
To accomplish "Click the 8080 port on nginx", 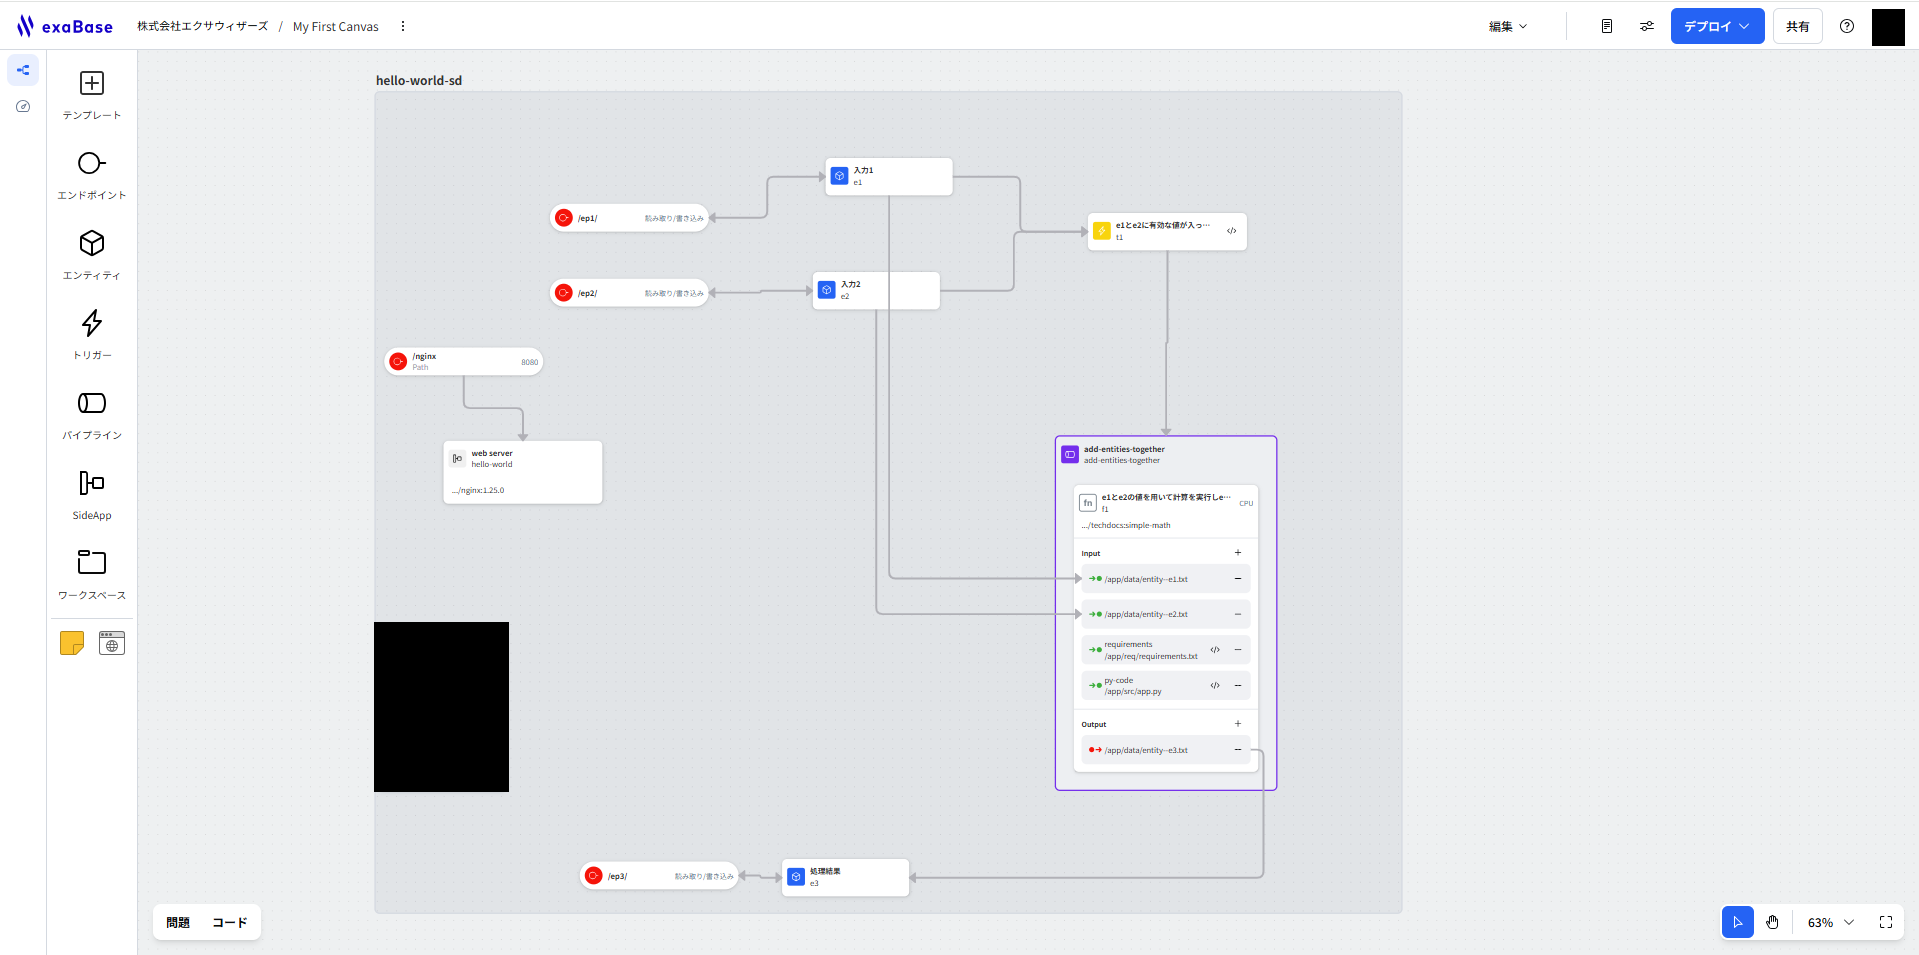I will [530, 362].
